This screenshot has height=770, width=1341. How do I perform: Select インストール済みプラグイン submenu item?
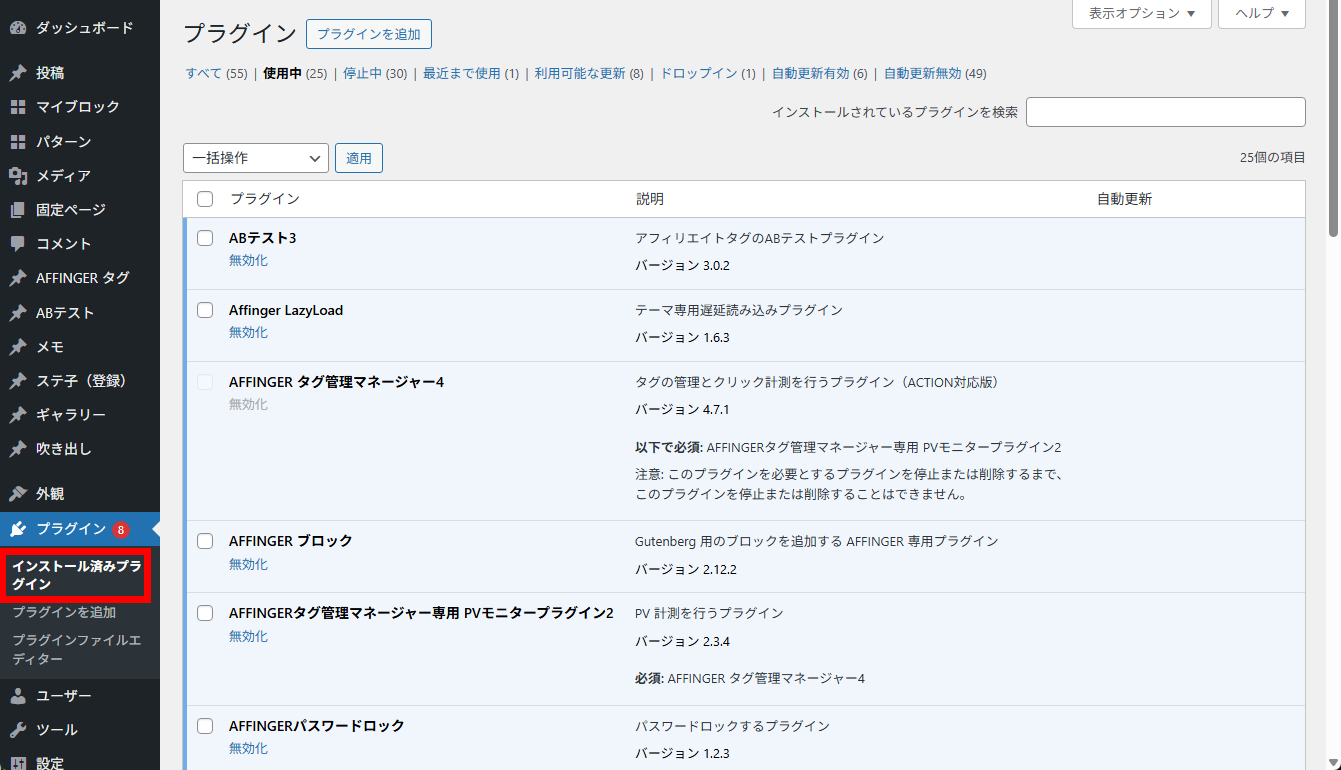coord(77,575)
